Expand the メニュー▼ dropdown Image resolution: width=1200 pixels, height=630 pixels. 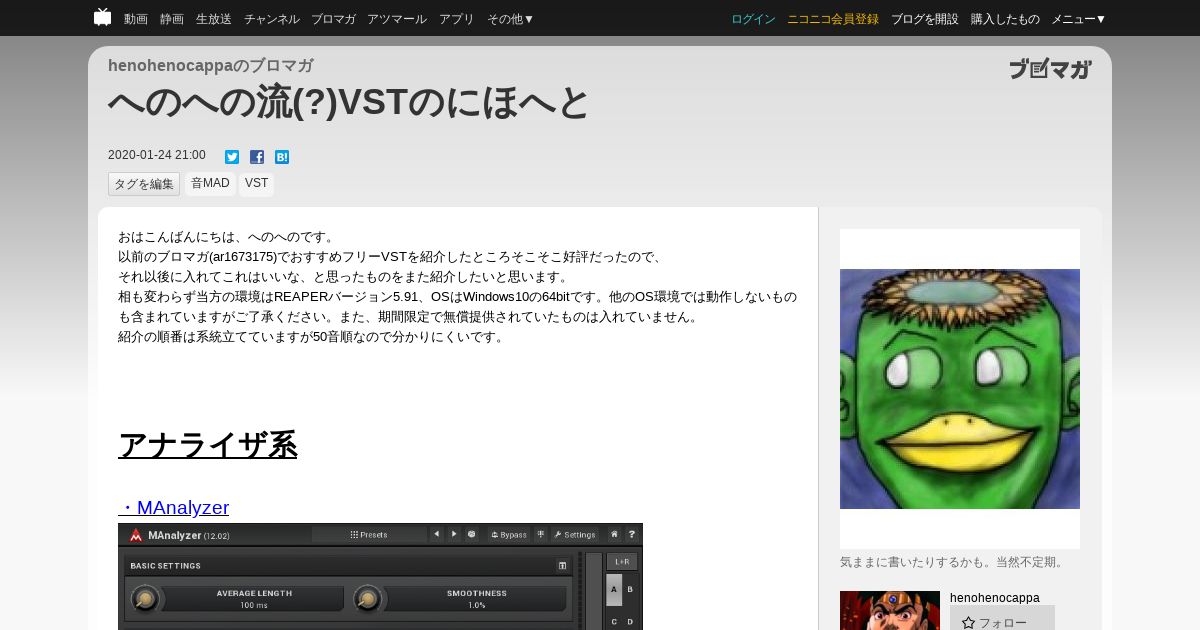coord(1079,19)
